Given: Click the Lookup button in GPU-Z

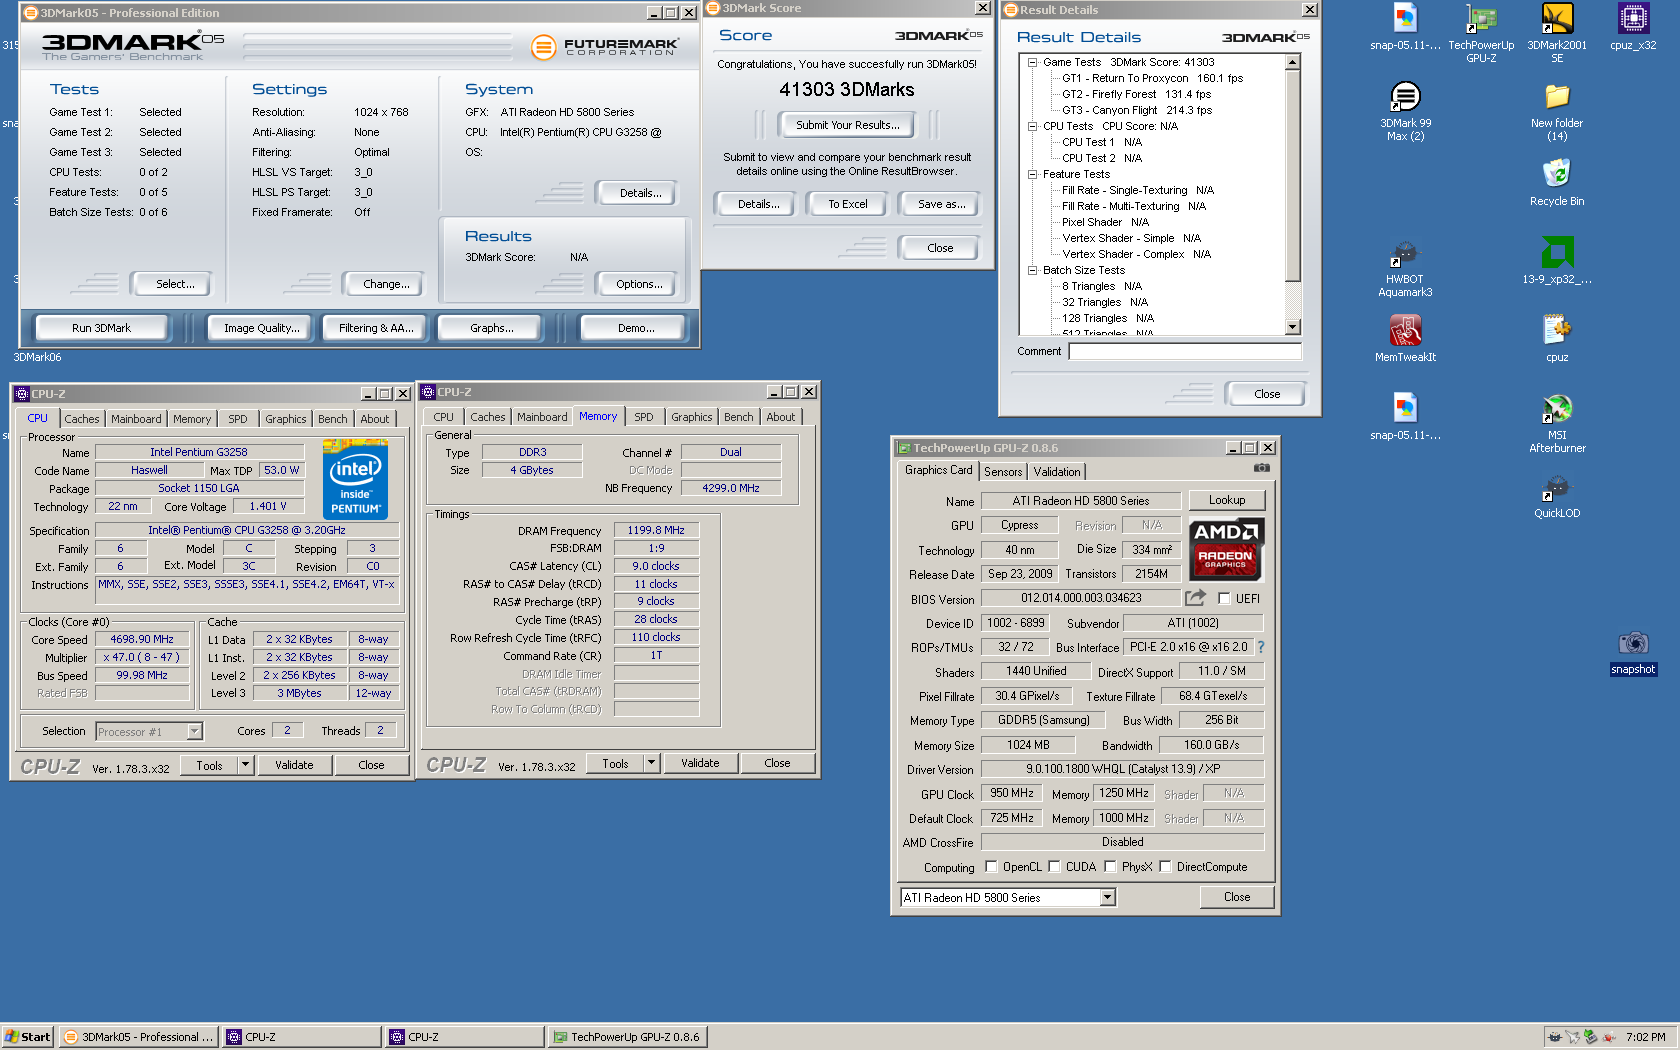Looking at the screenshot, I should click(1227, 500).
